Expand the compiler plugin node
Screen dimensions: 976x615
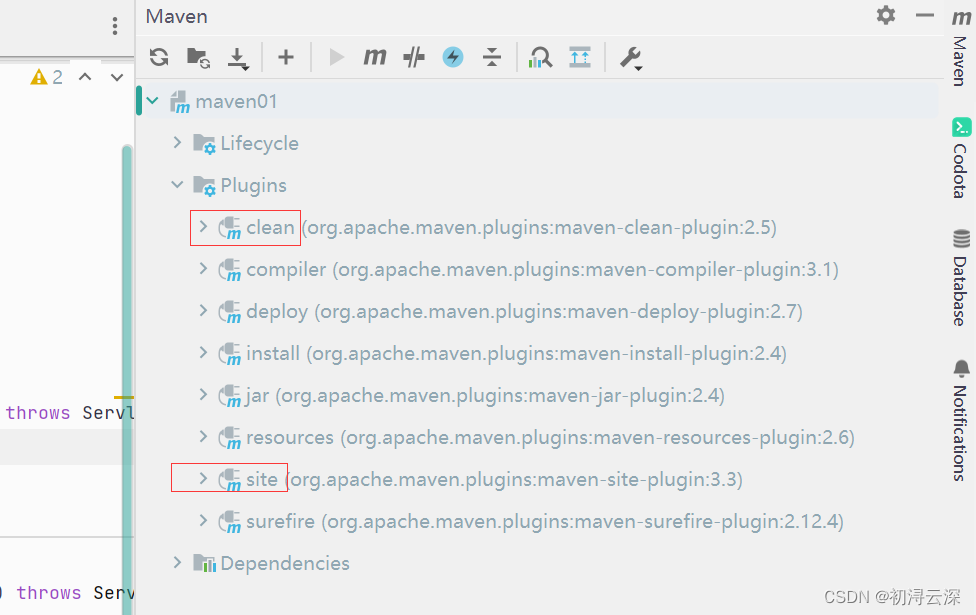(x=203, y=268)
